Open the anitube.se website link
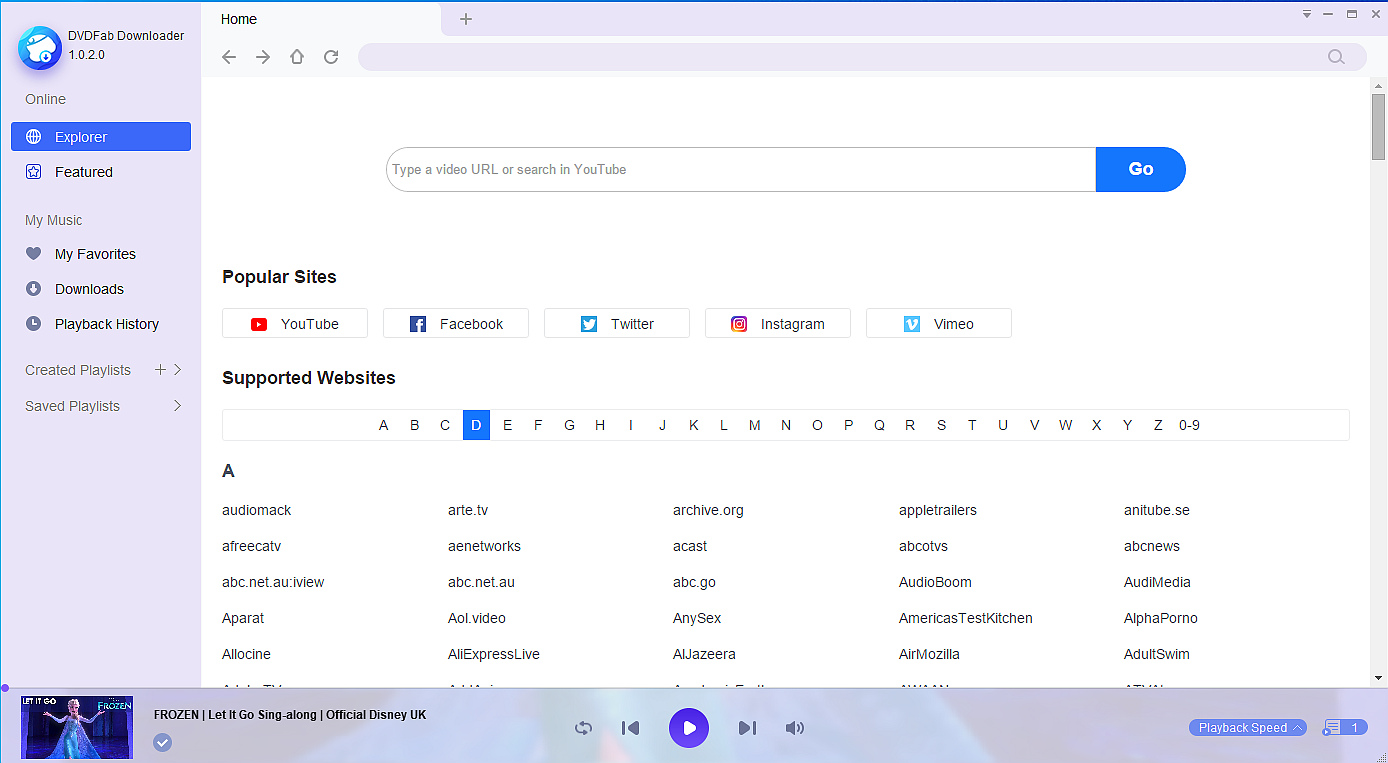This screenshot has height=763, width=1388. pos(1157,510)
